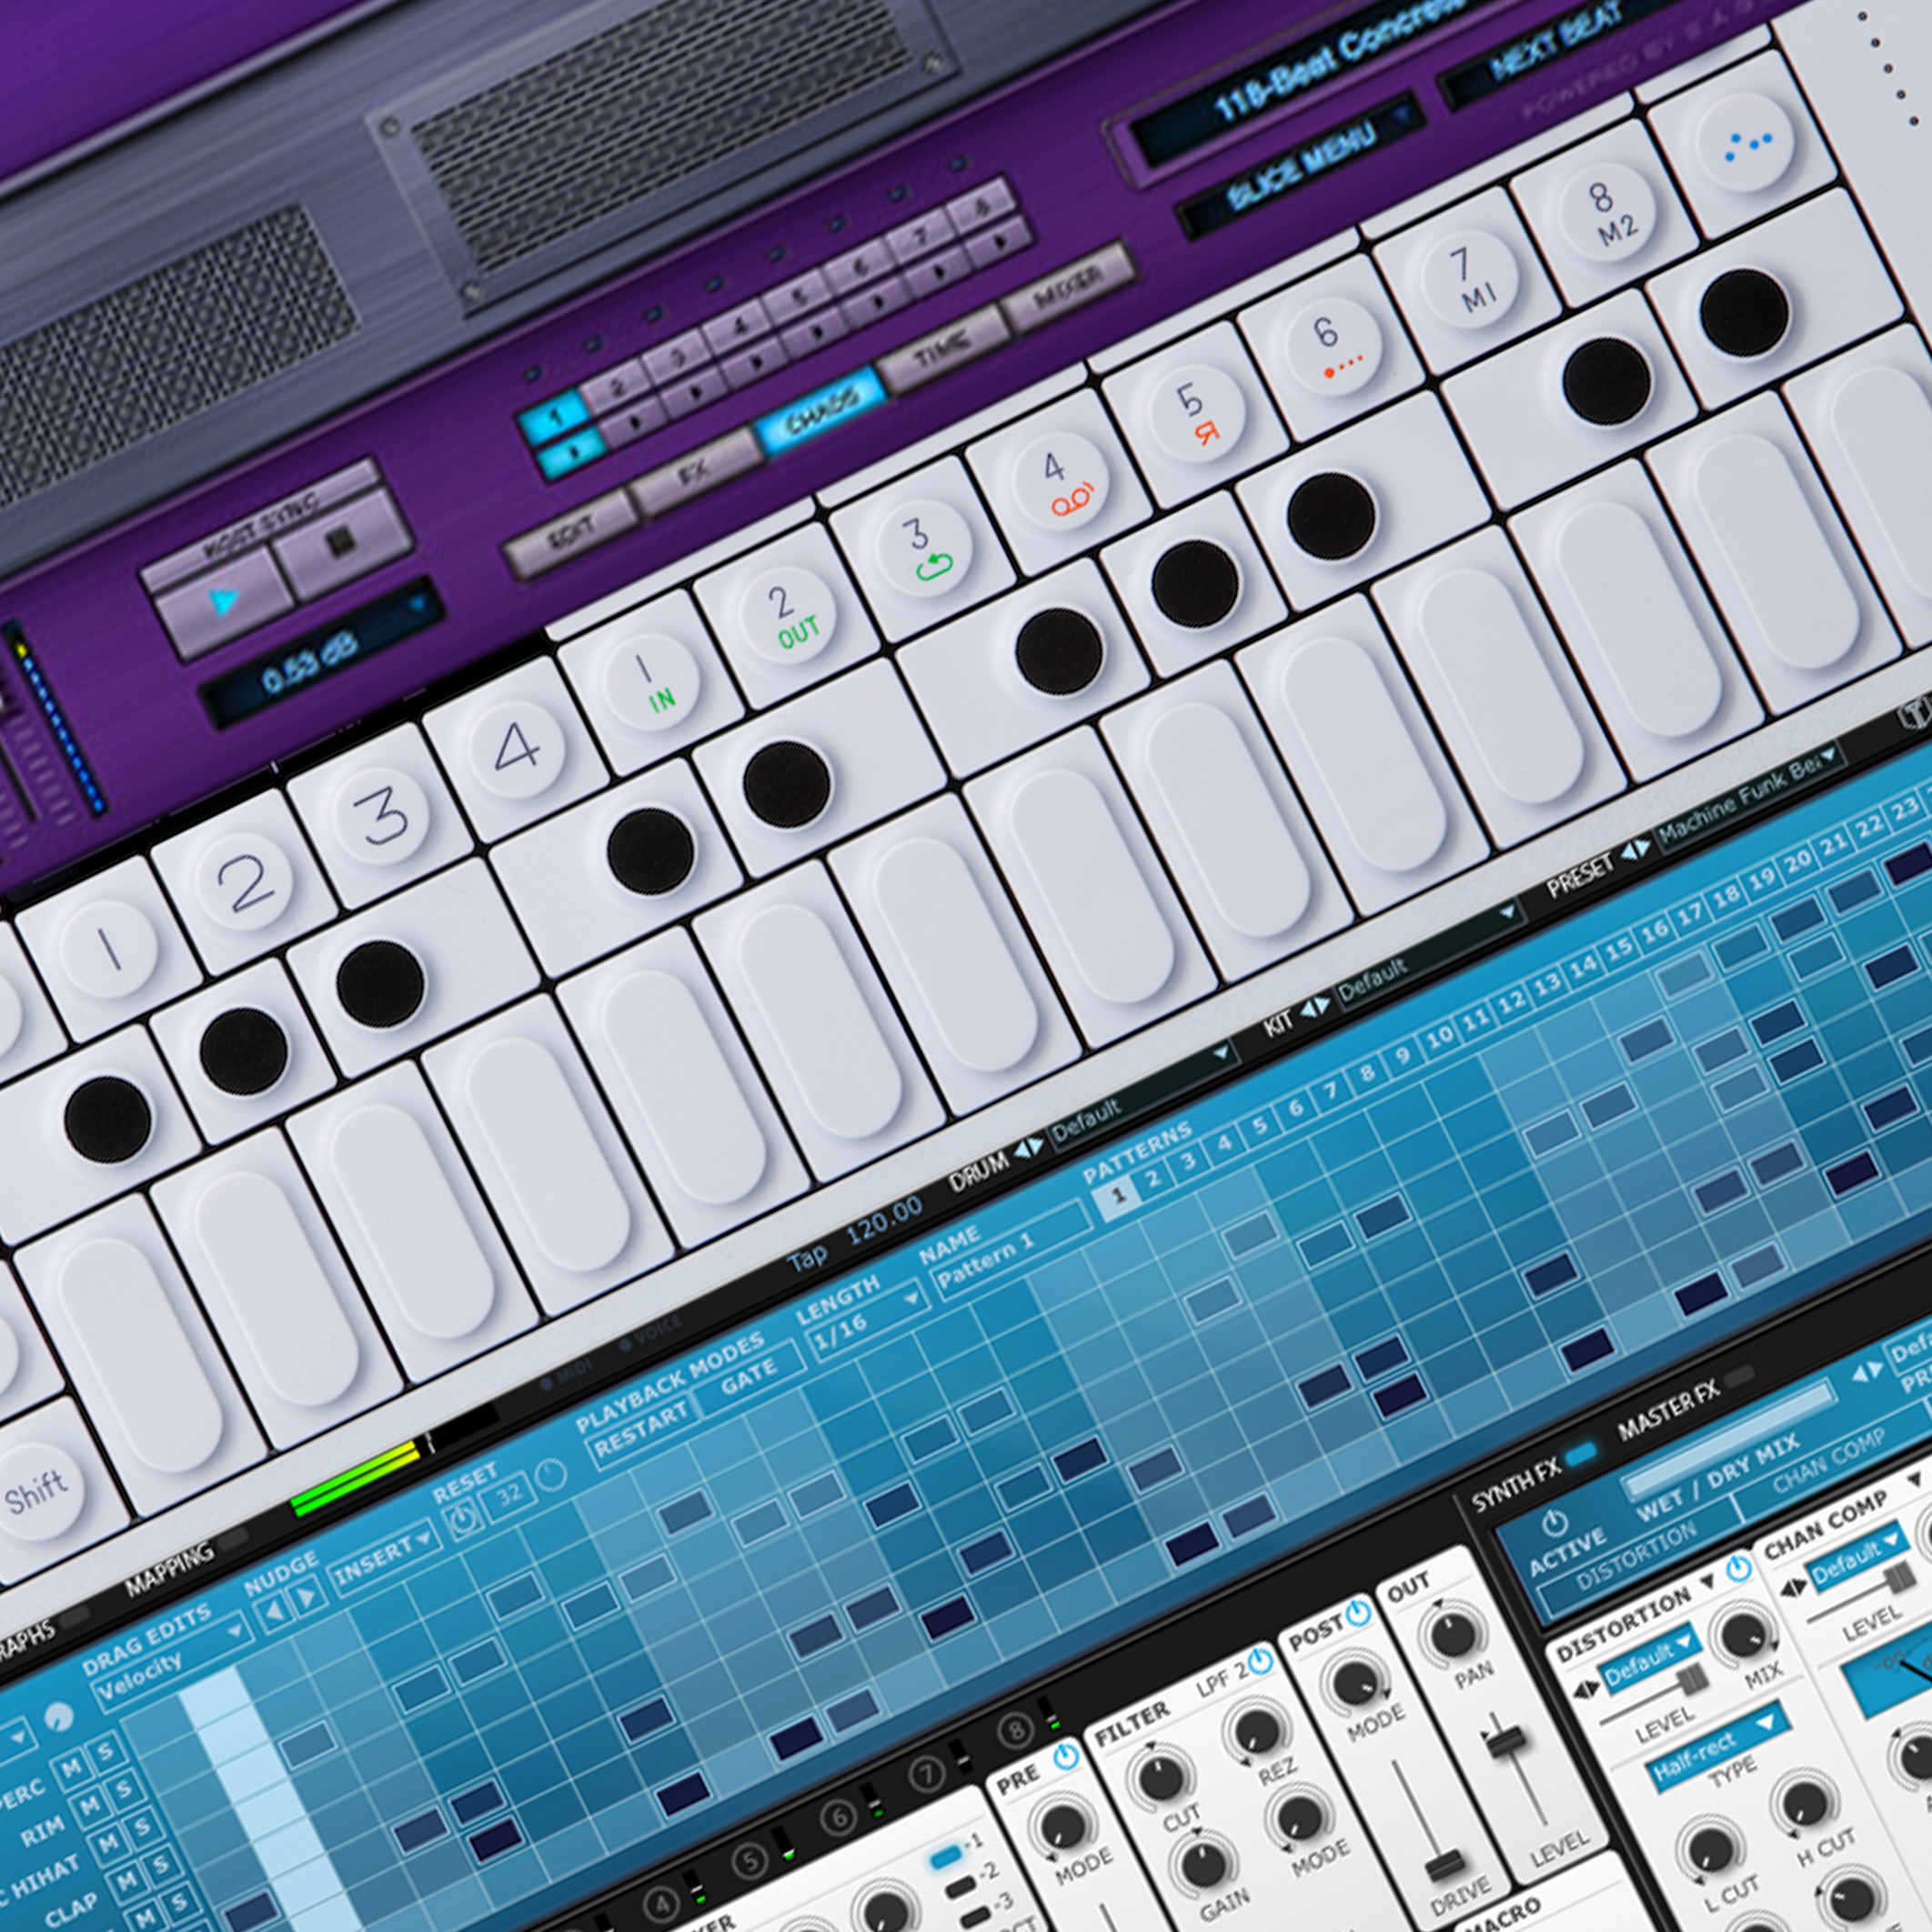Mute the PERC drum row
Viewport: 1932px width, 1932px height.
coord(73,1769)
